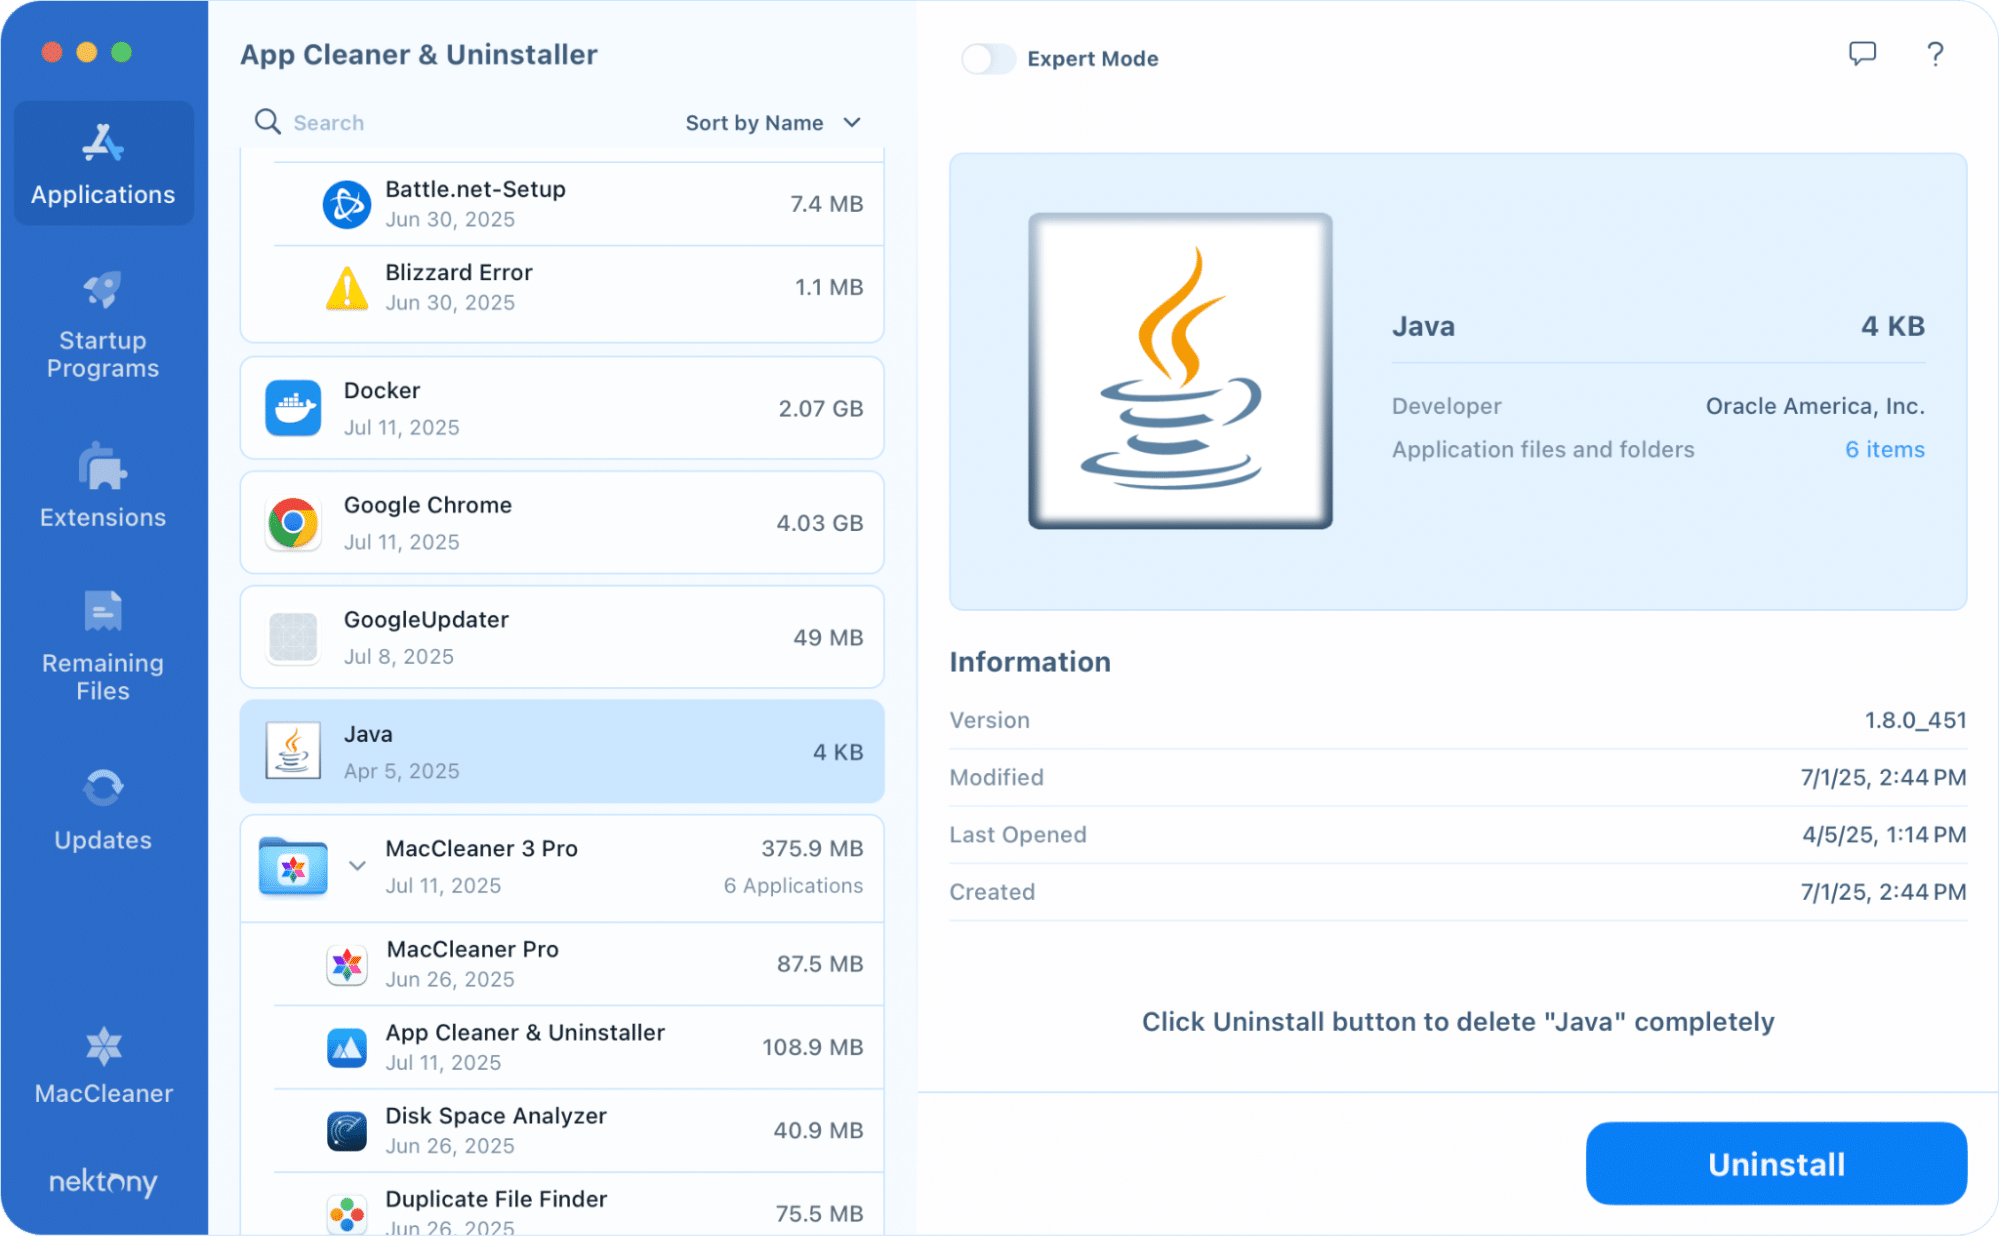Image resolution: width=1999 pixels, height=1236 pixels.
Task: Open the feedback chat bubble icon
Action: coord(1862,54)
